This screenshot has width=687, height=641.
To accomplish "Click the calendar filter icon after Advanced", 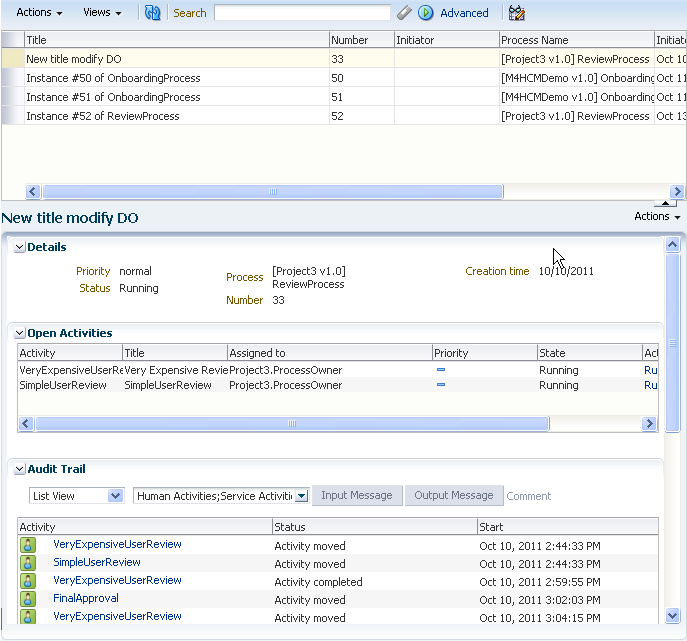I will 517,13.
